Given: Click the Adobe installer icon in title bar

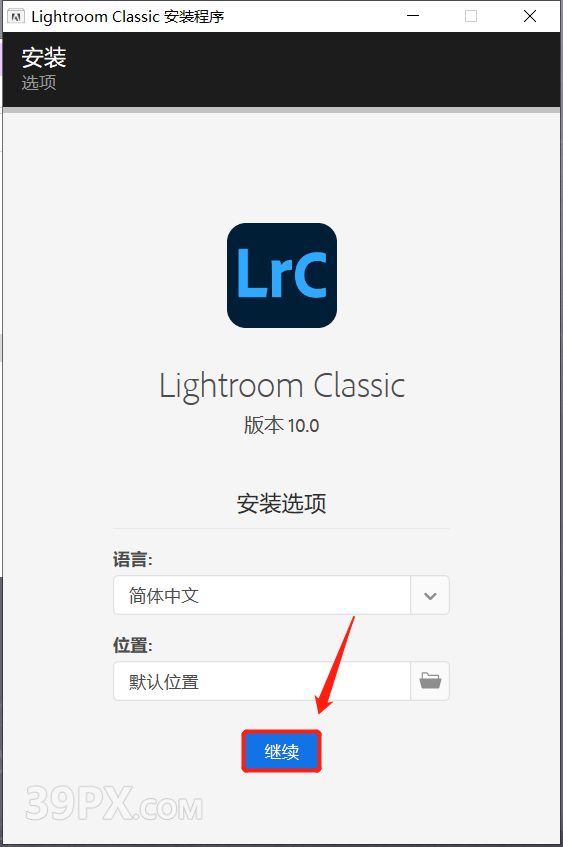Looking at the screenshot, I should click(16, 16).
